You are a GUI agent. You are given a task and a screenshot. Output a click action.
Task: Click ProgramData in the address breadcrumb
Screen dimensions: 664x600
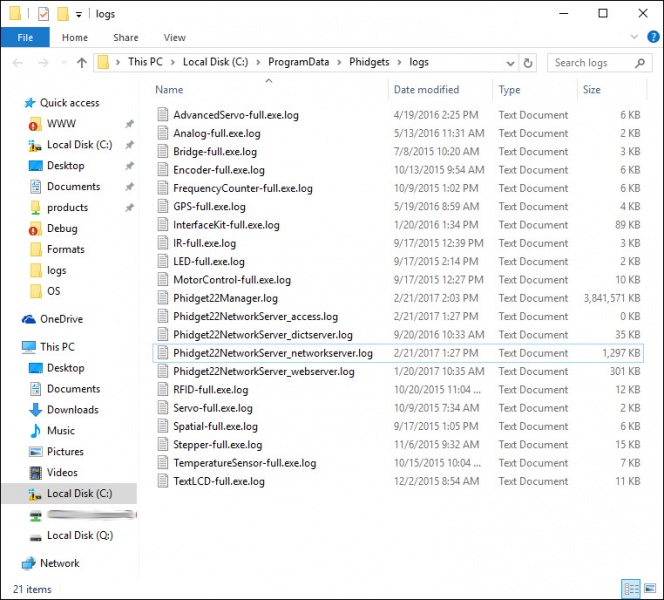tap(299, 62)
